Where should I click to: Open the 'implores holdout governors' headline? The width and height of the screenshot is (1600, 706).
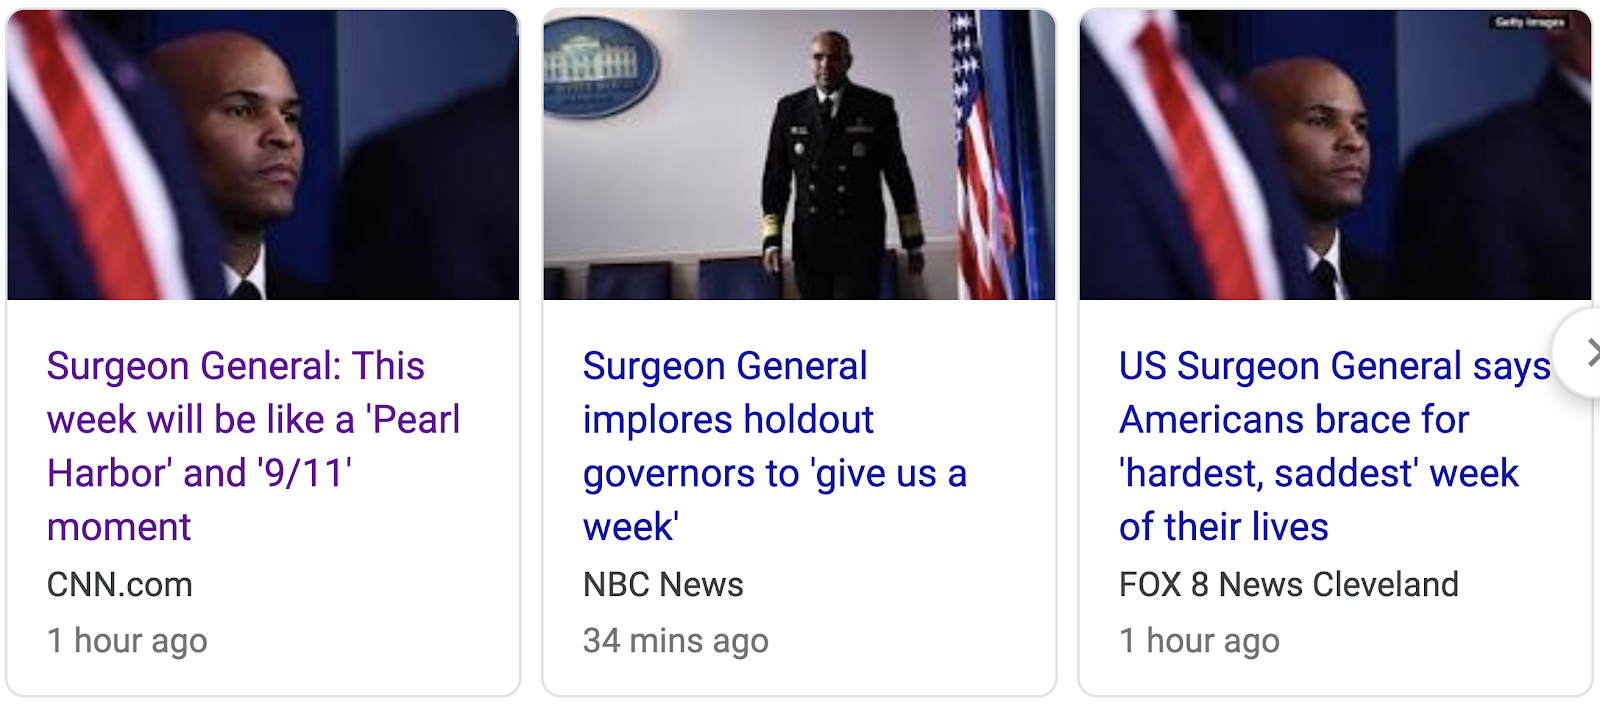pos(775,446)
